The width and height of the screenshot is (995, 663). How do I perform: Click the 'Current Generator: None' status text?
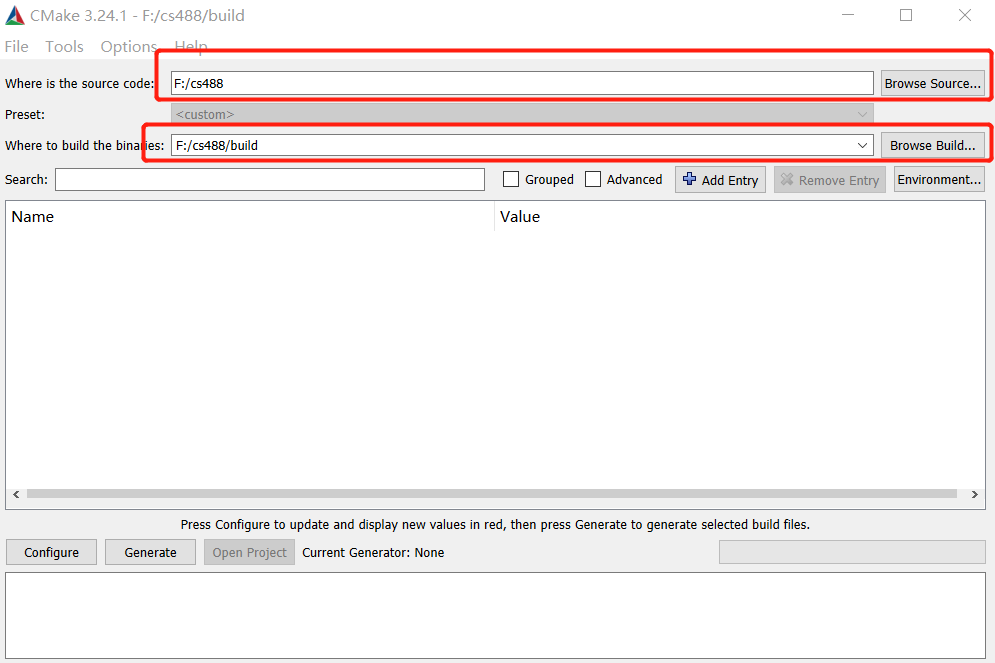(x=373, y=553)
